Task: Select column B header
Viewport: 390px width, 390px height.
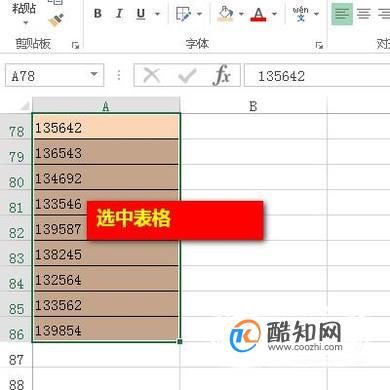Action: (253, 106)
